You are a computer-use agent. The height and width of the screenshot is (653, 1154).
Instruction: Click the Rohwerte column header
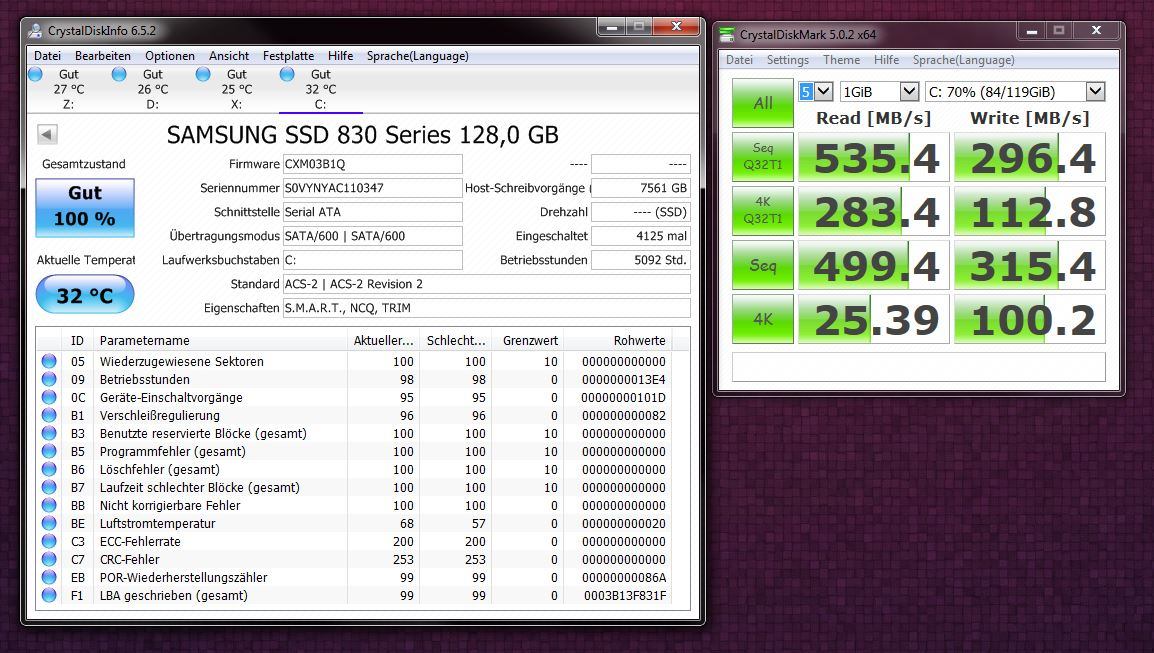[x=617, y=341]
